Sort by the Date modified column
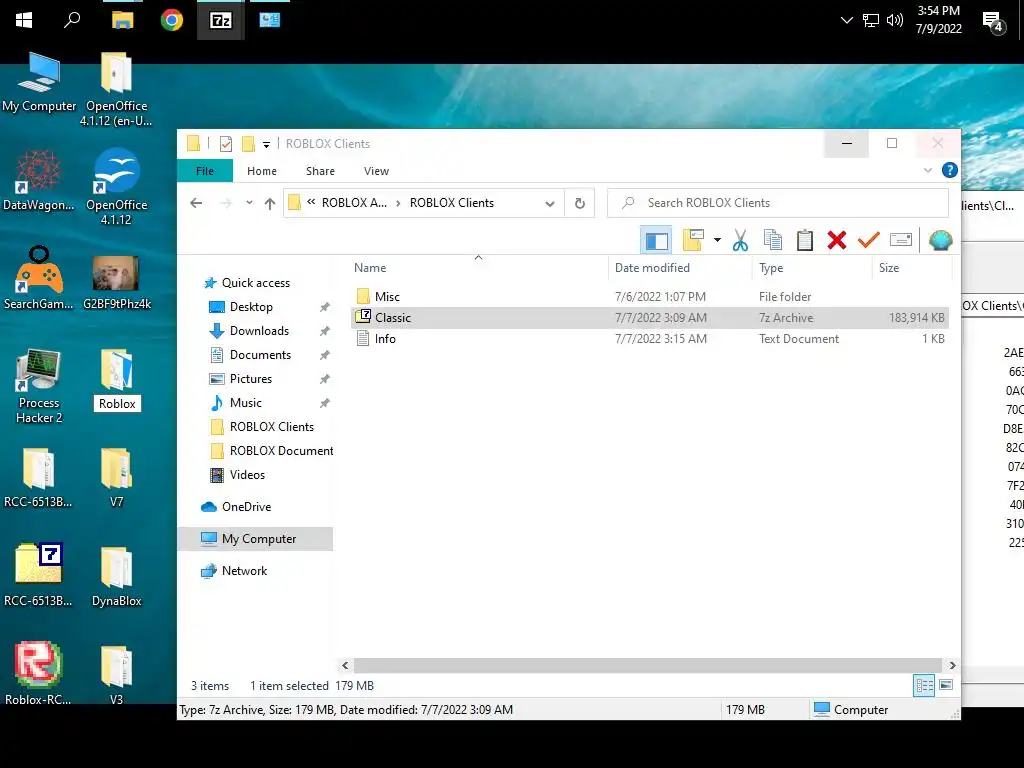 pyautogui.click(x=652, y=268)
